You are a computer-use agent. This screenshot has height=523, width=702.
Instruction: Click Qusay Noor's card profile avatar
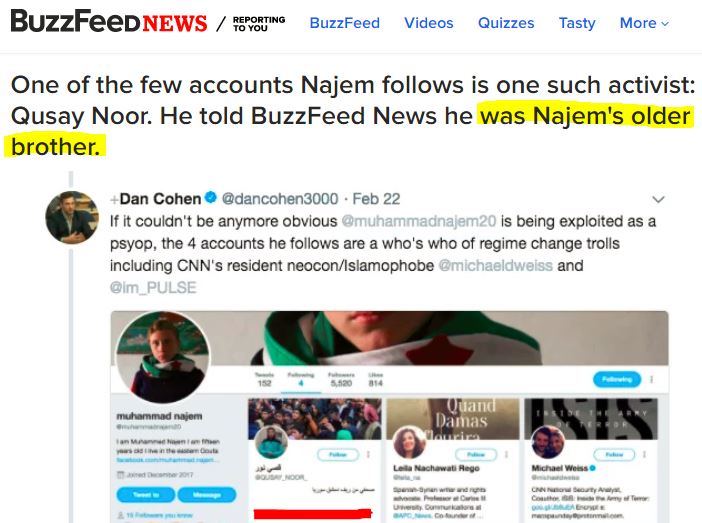click(x=271, y=442)
